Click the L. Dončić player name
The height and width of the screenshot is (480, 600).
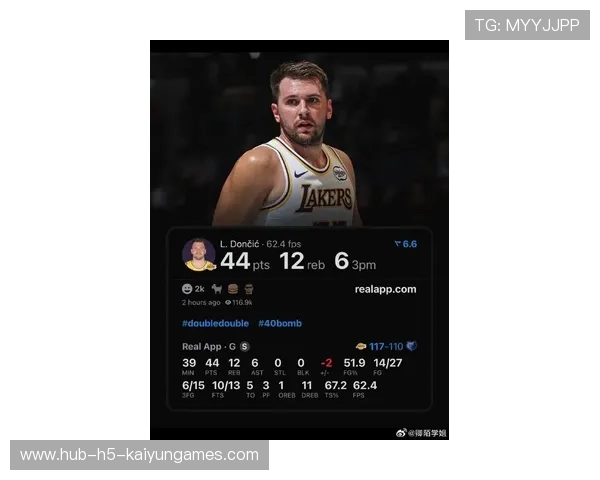pos(240,243)
